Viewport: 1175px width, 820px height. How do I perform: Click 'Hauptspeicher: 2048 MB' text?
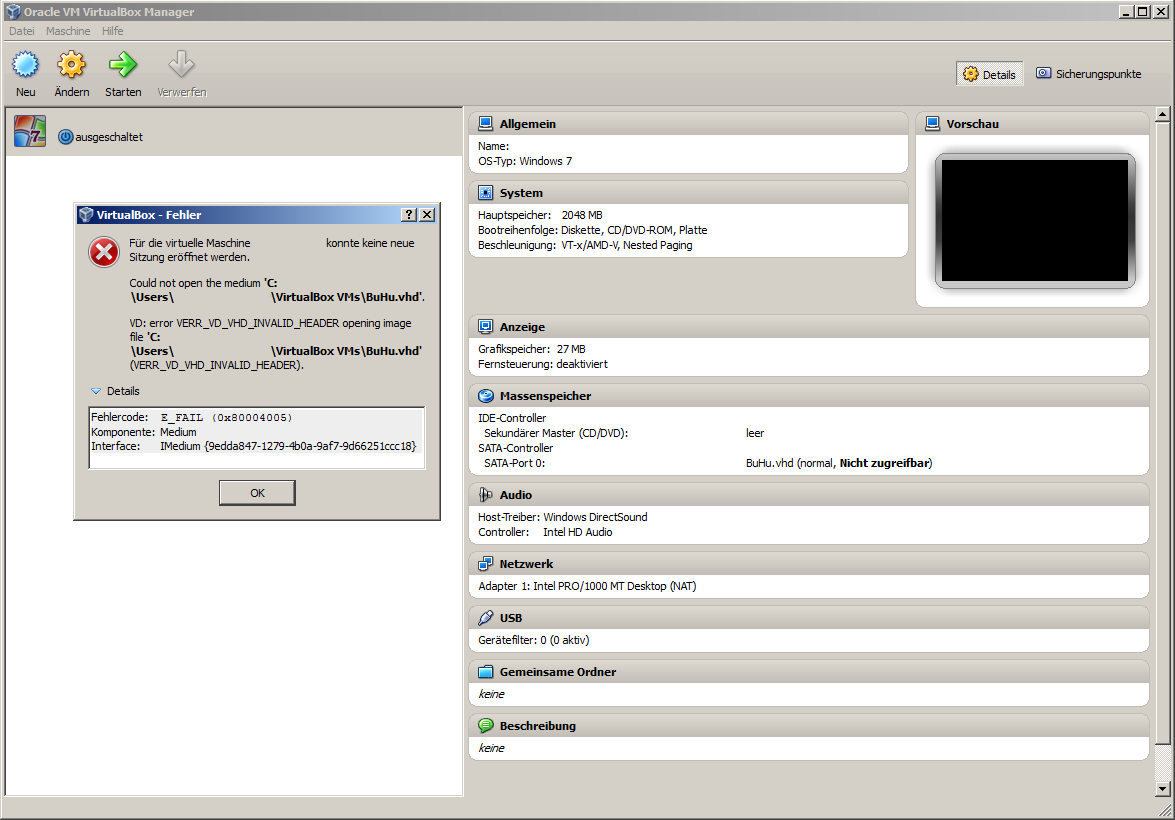coord(540,215)
